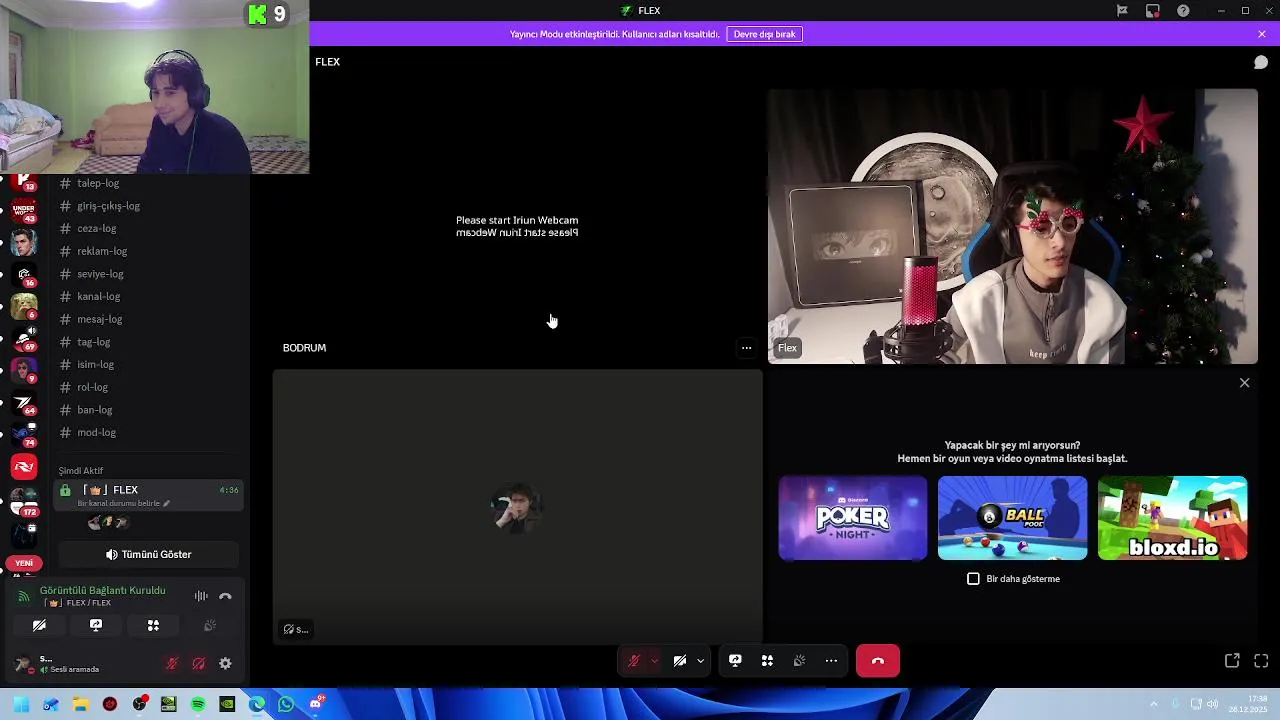Start an activity from the call bar
This screenshot has height=720, width=1280.
767,661
